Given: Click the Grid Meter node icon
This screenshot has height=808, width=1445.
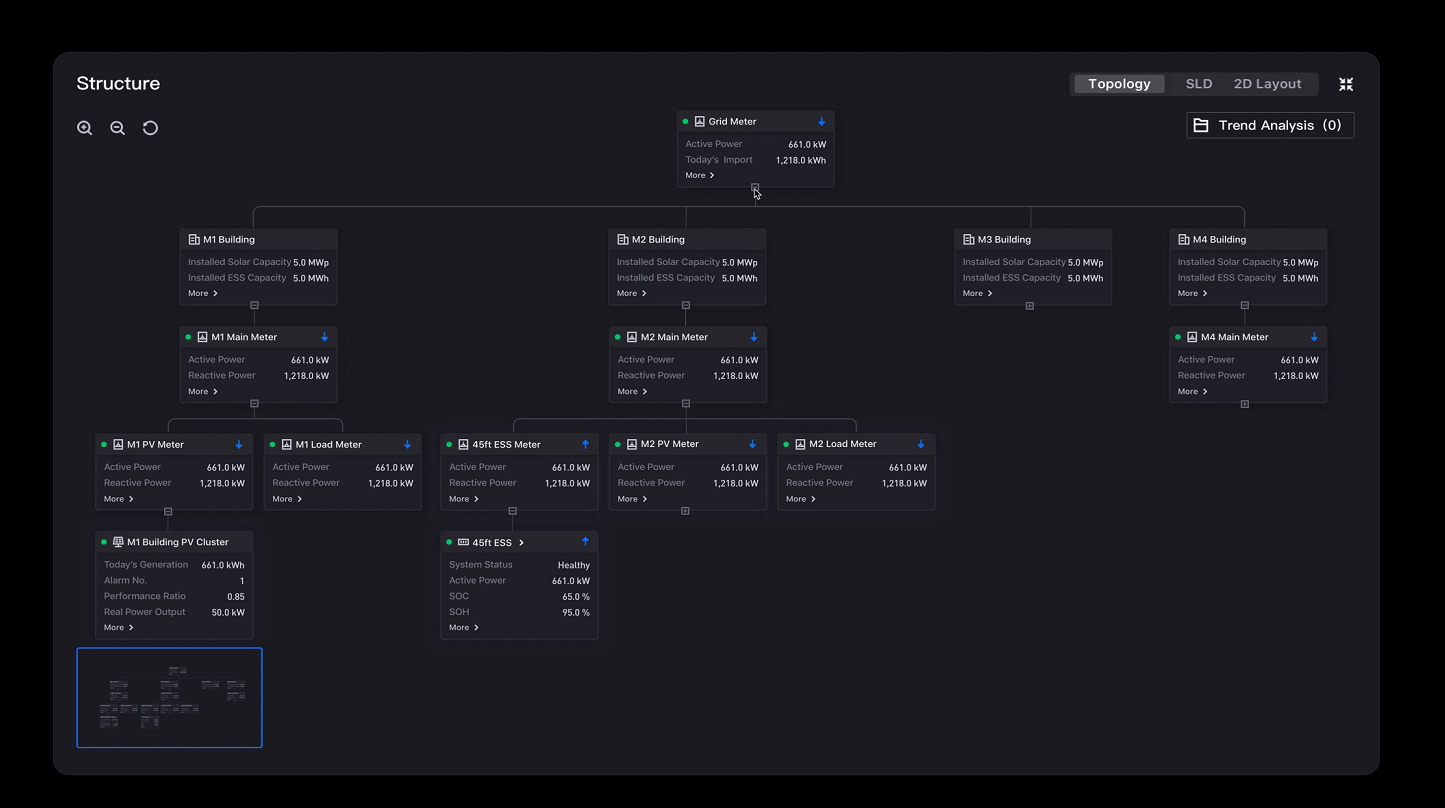Looking at the screenshot, I should click(x=700, y=122).
